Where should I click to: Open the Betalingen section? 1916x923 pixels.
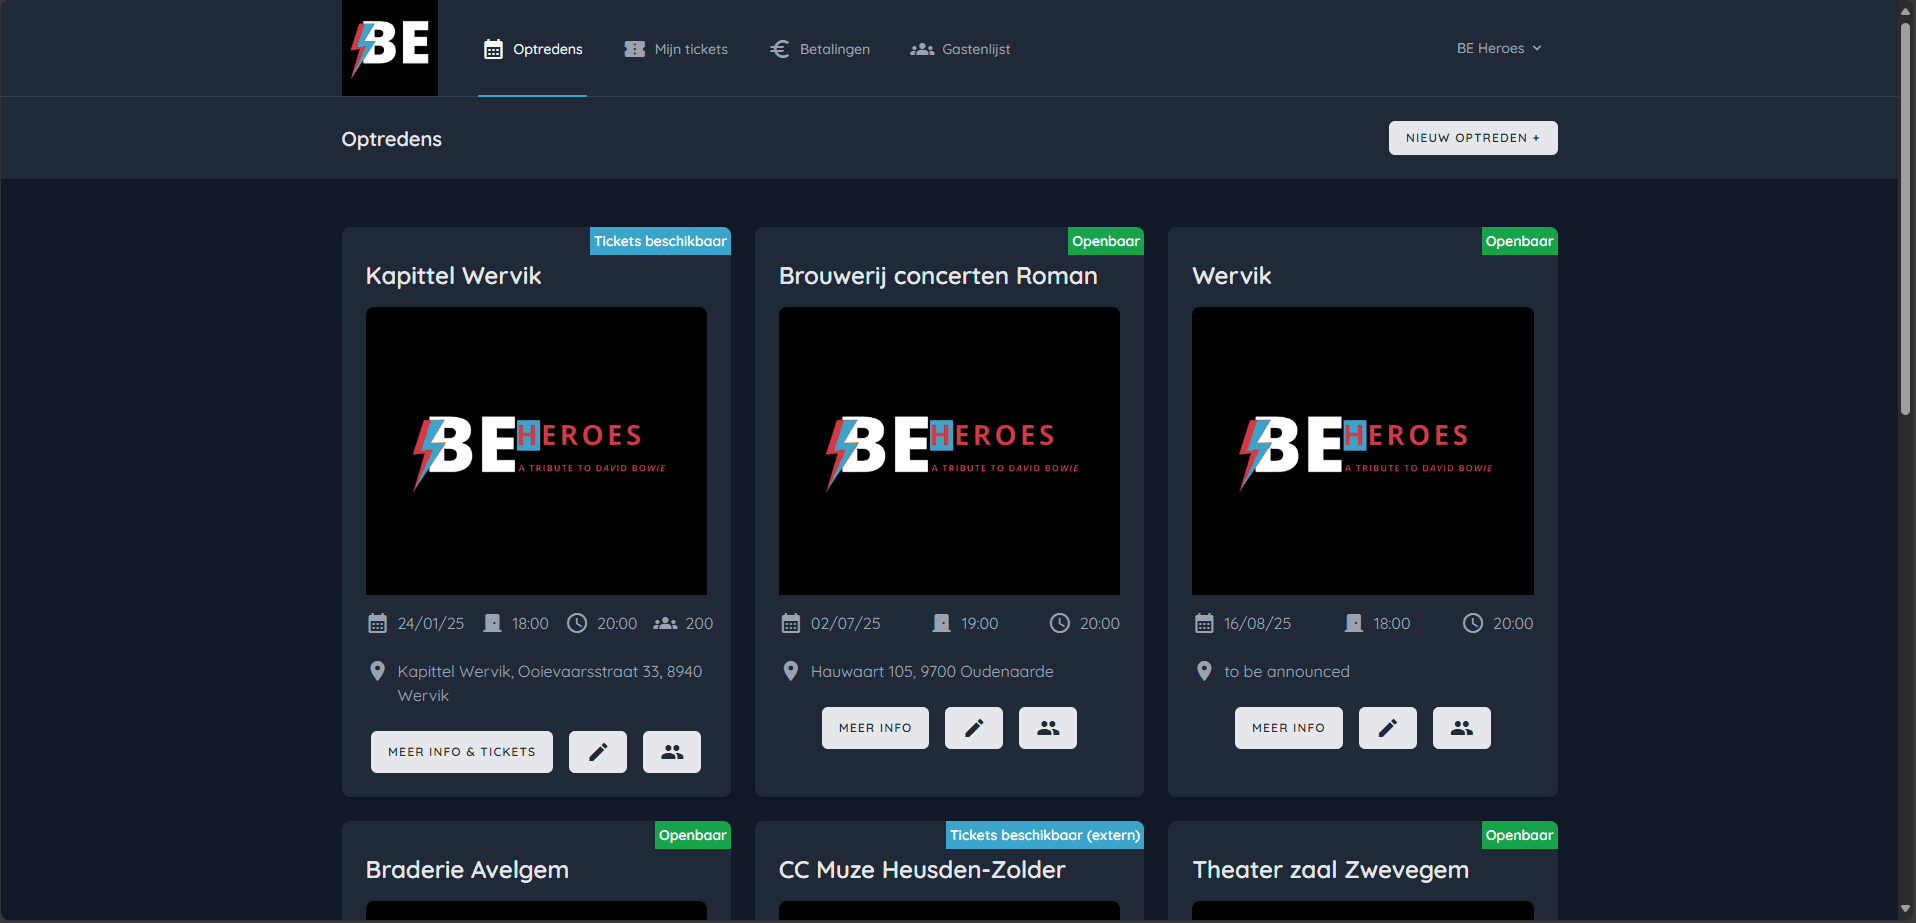point(819,48)
